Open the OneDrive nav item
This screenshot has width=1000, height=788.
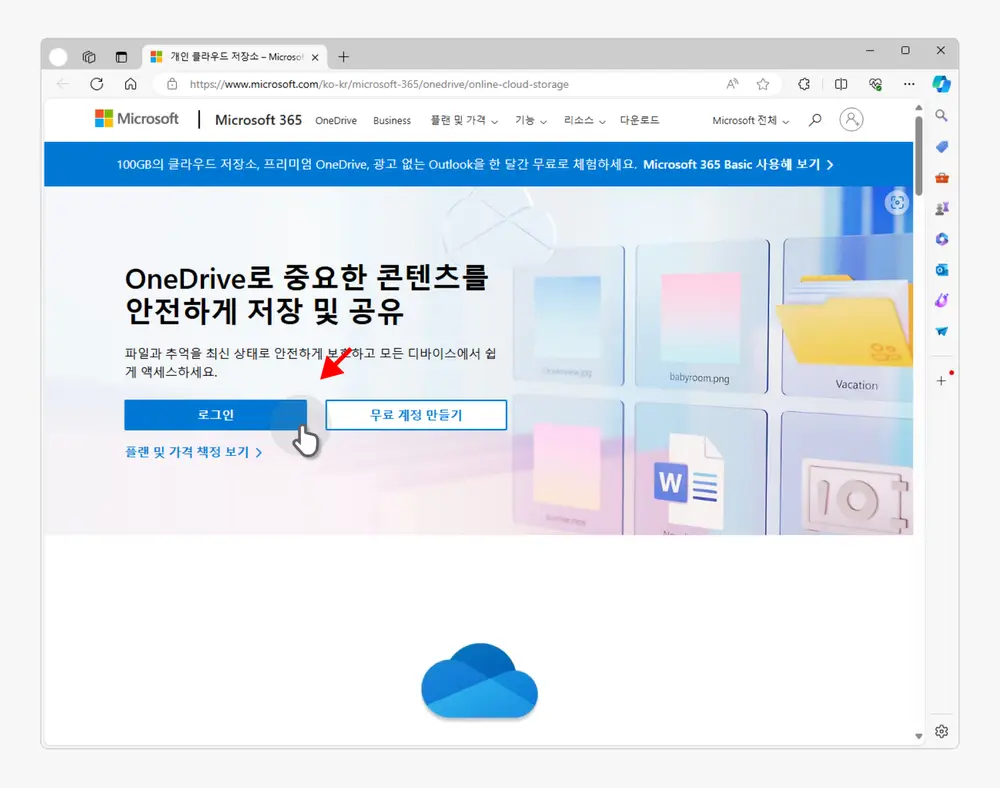point(336,120)
